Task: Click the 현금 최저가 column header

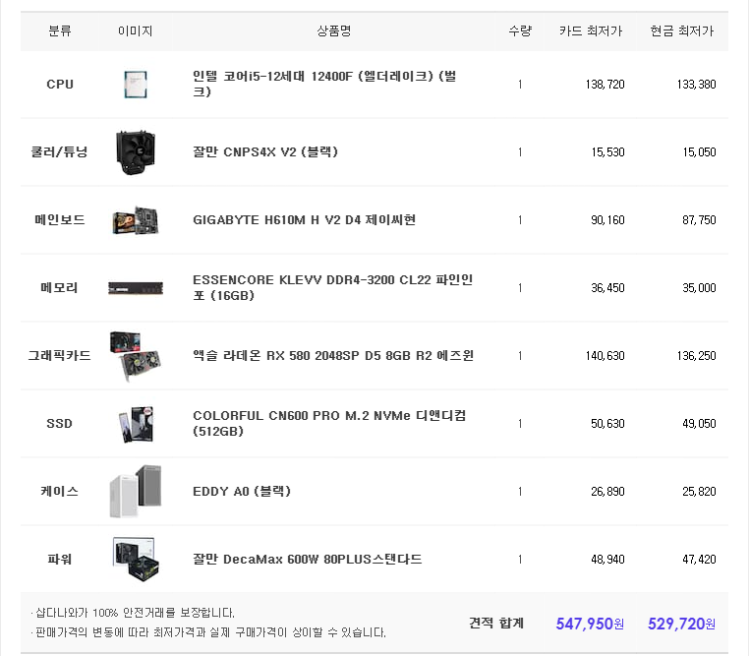Action: tap(682, 31)
